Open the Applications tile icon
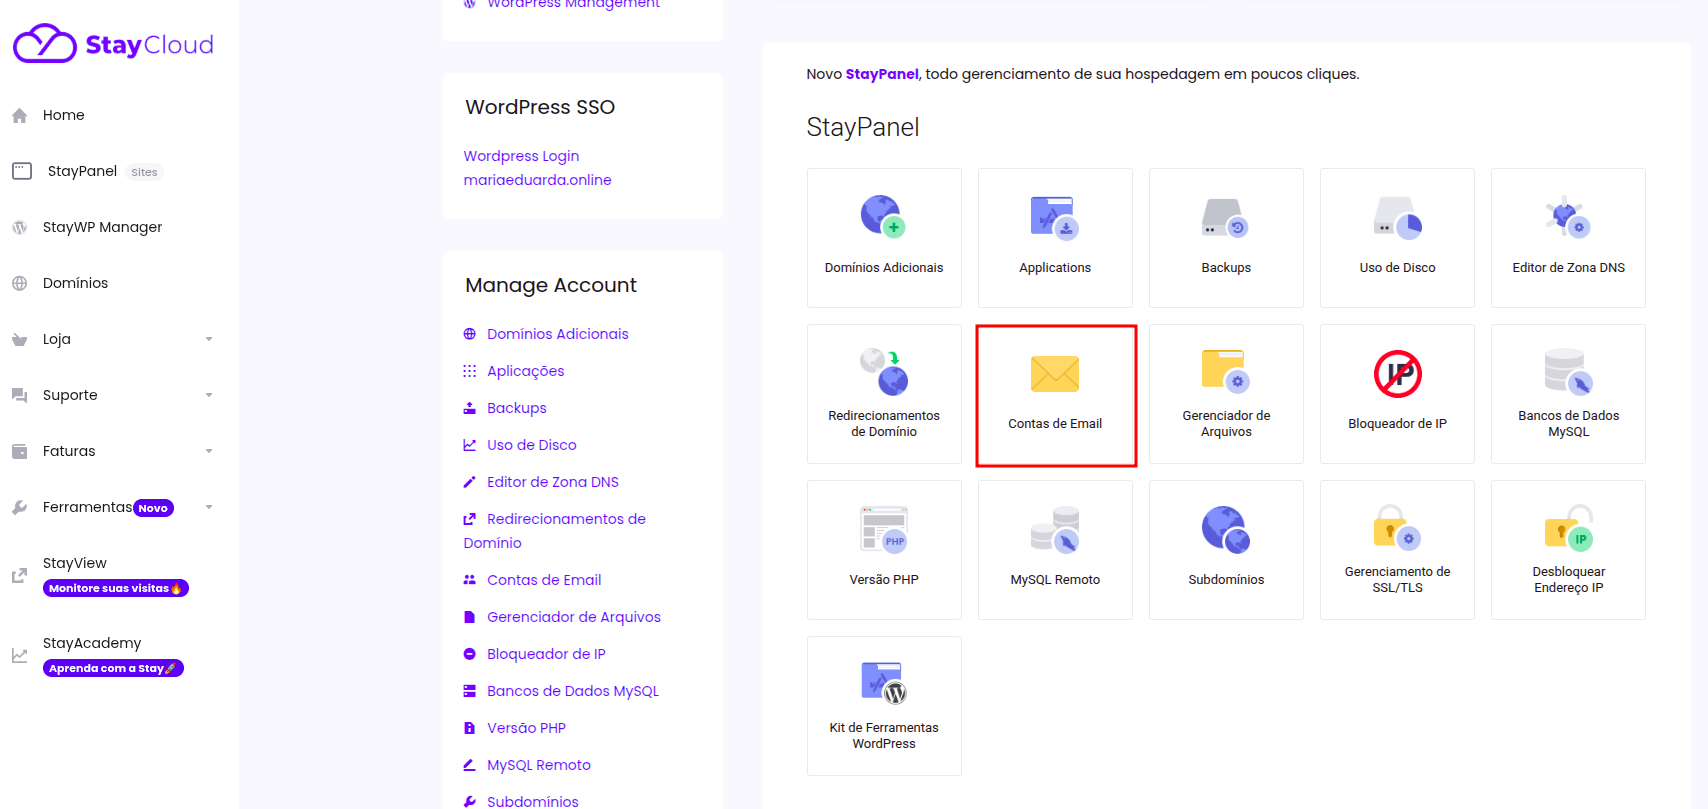 1055,217
